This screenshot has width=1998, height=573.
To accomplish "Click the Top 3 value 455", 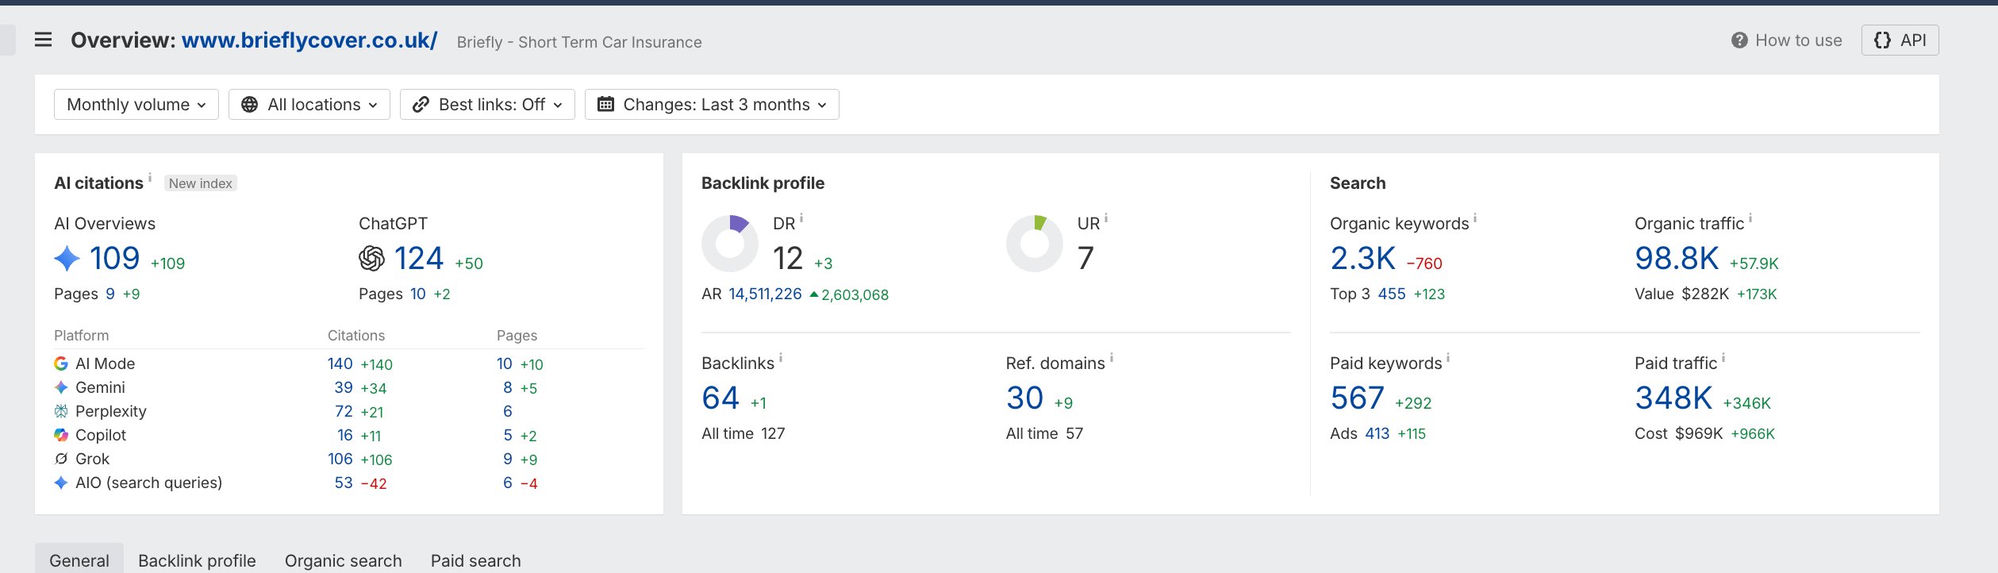I will coord(1392,294).
